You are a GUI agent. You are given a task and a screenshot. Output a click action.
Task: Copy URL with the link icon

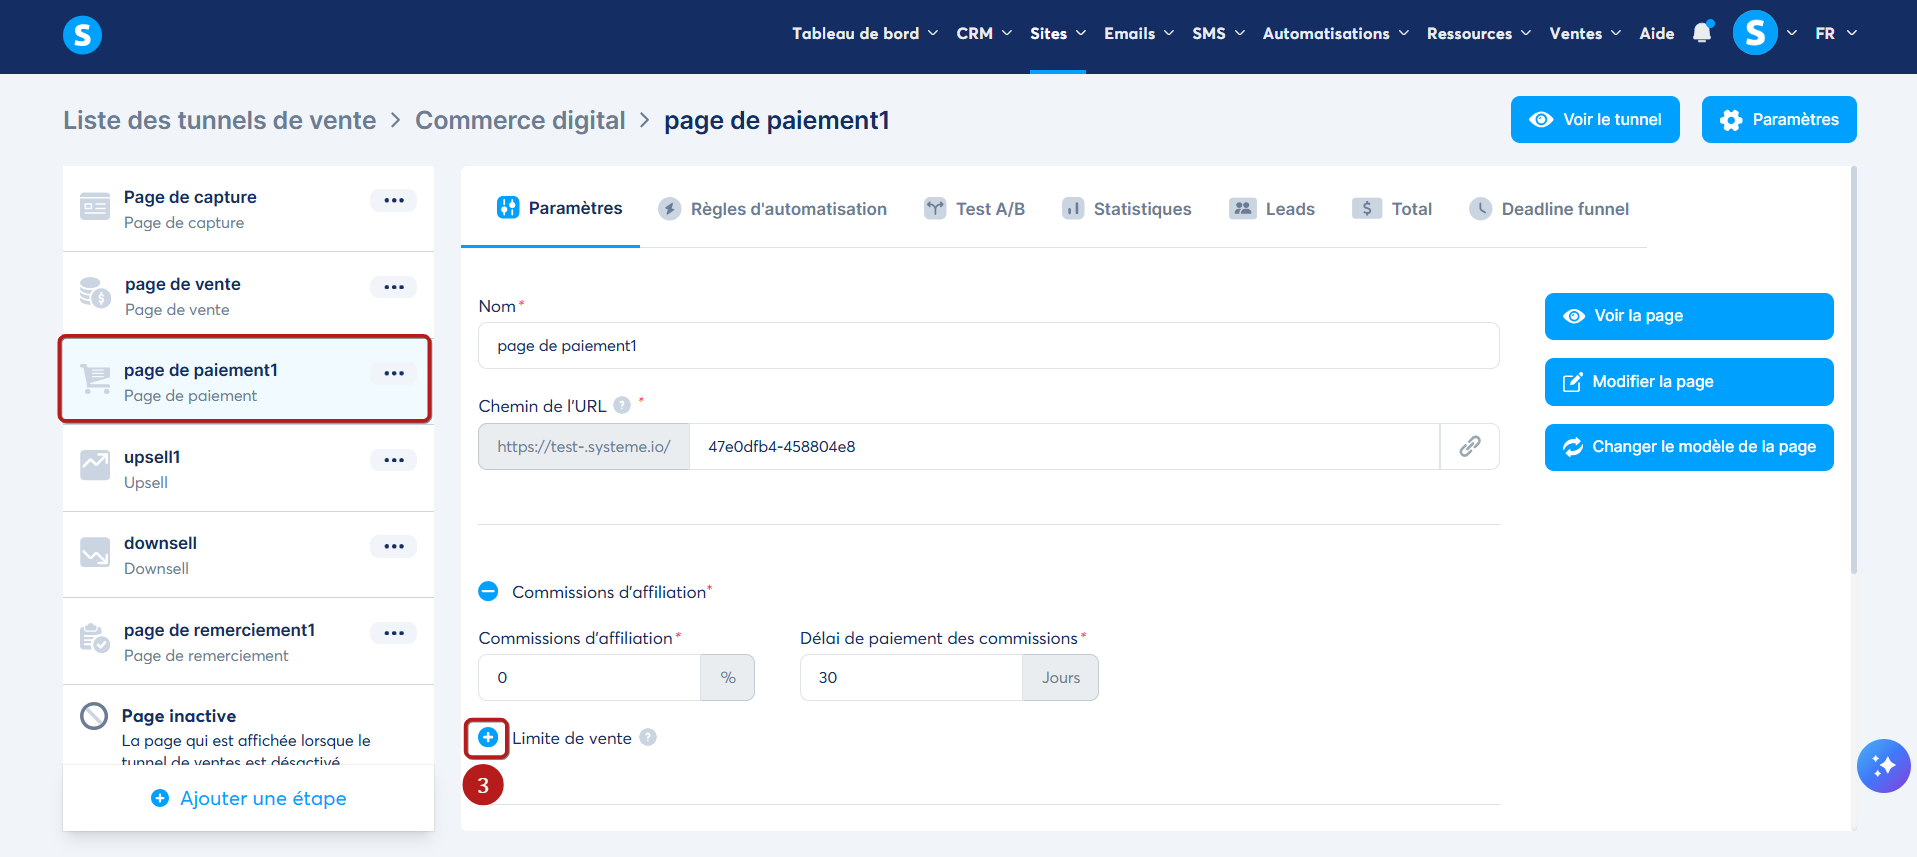(1469, 446)
